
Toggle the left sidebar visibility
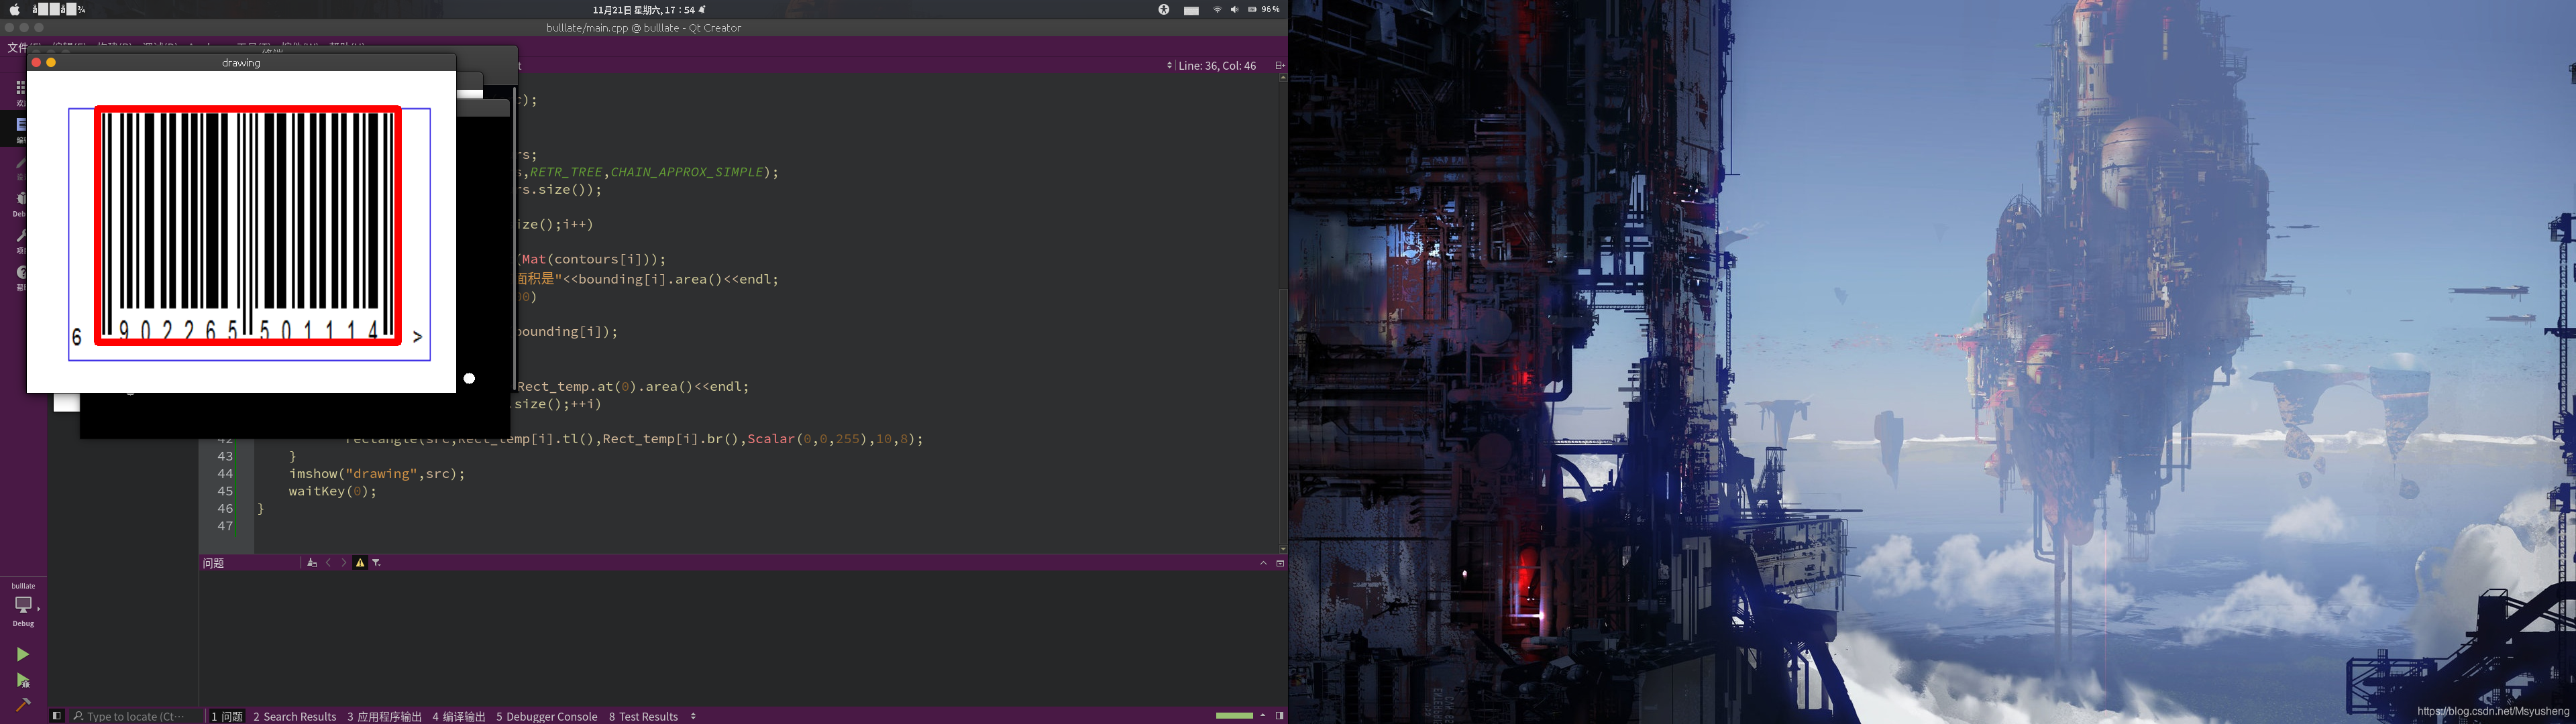57,716
